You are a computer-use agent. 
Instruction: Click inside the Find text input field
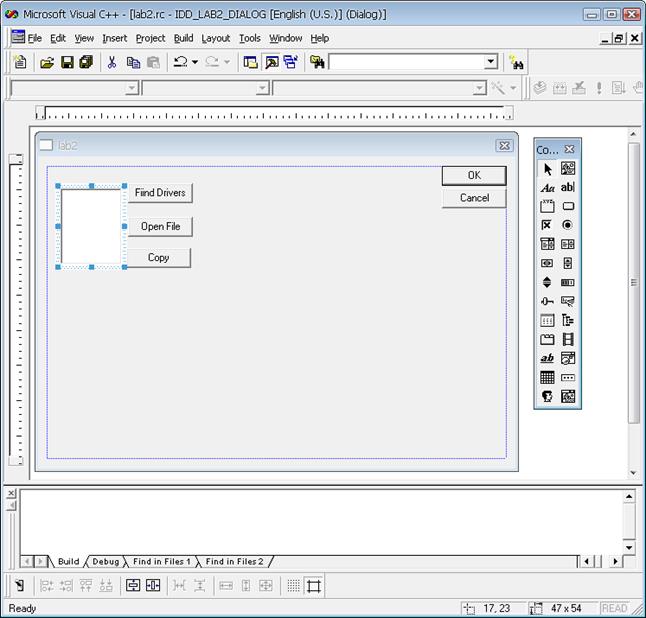click(407, 62)
